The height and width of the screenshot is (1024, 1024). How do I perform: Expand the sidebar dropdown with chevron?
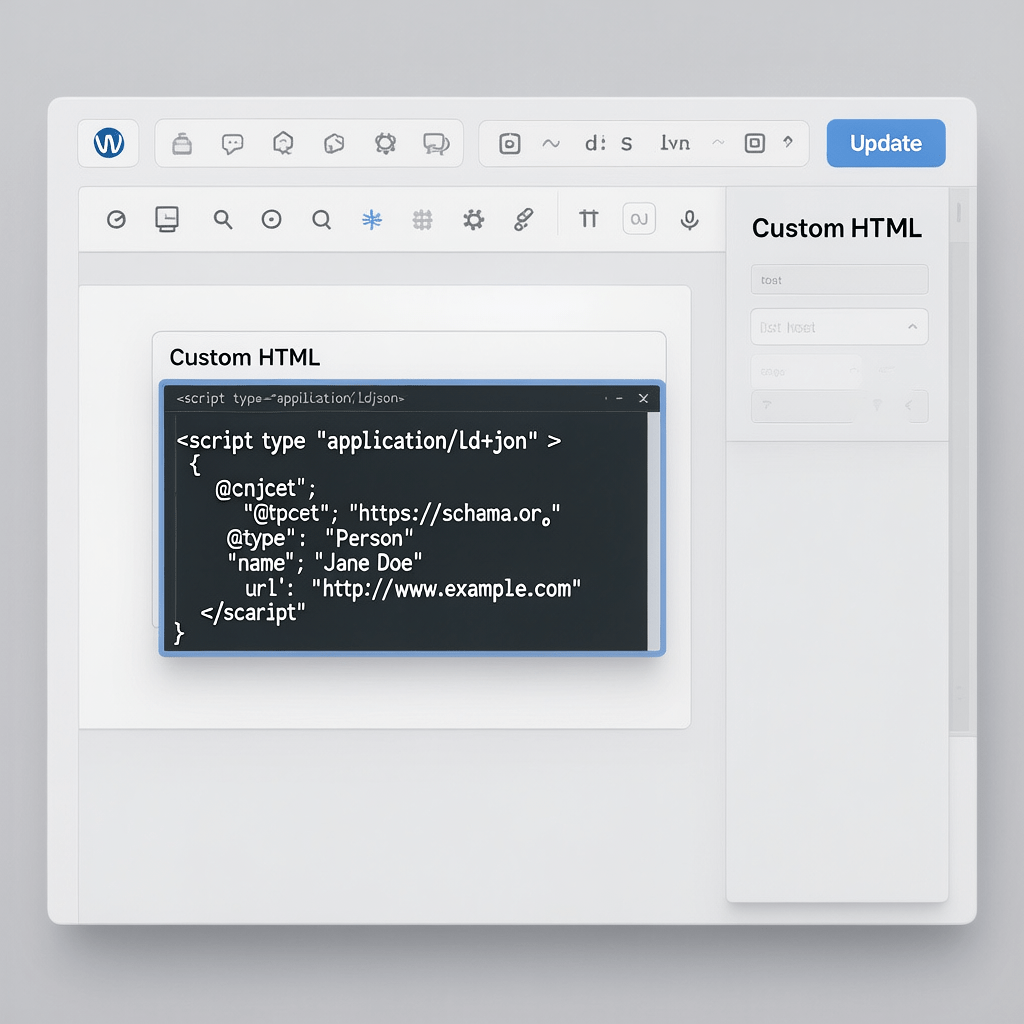point(839,327)
